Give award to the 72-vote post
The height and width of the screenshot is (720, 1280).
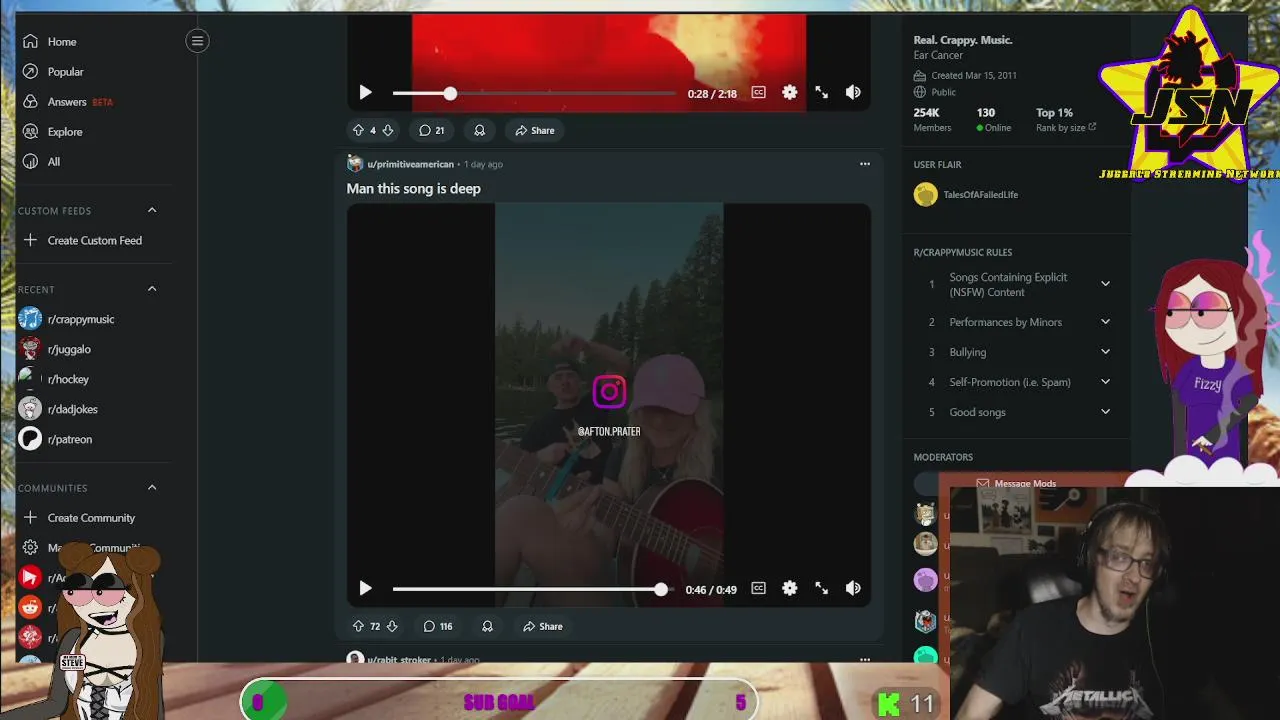(487, 626)
